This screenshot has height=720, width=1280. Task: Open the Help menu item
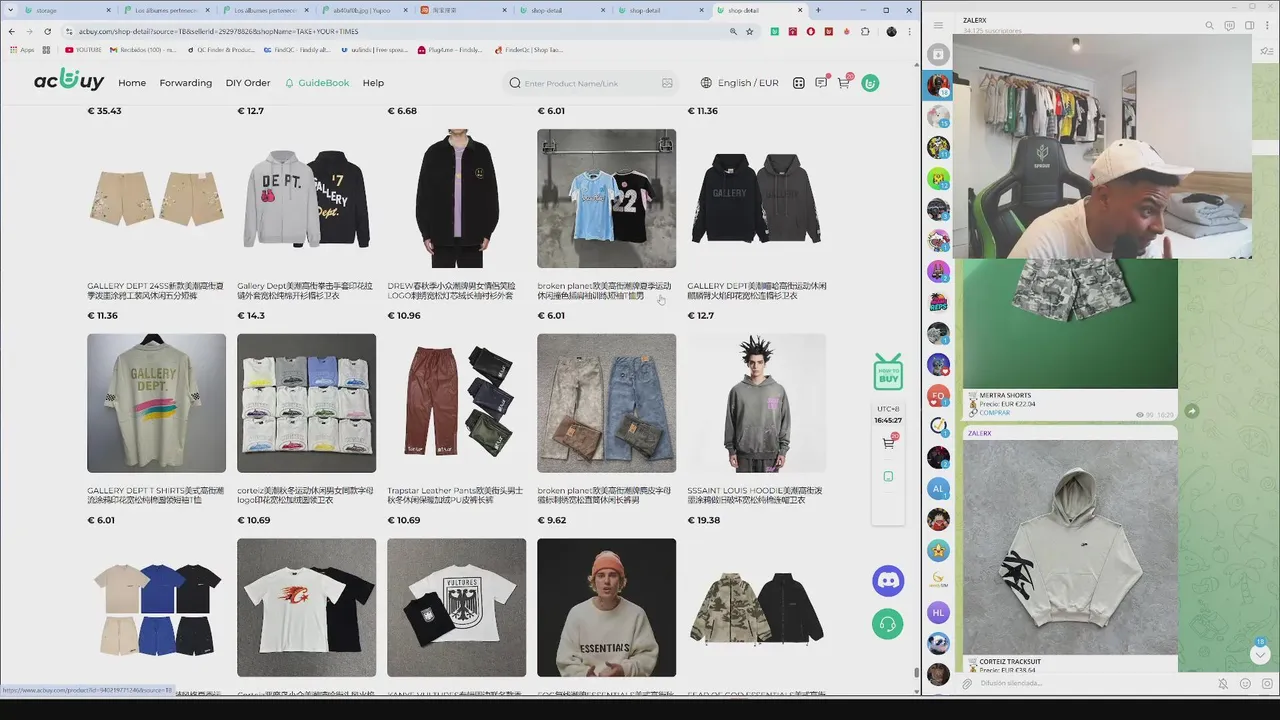tap(373, 83)
